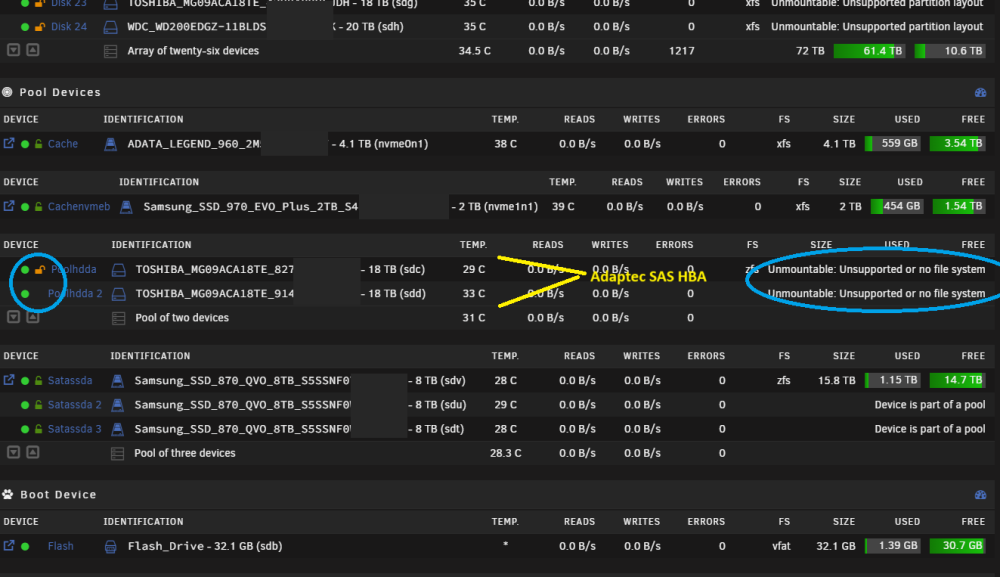Click the lock icon beside Cachenvmeb

click(38, 207)
